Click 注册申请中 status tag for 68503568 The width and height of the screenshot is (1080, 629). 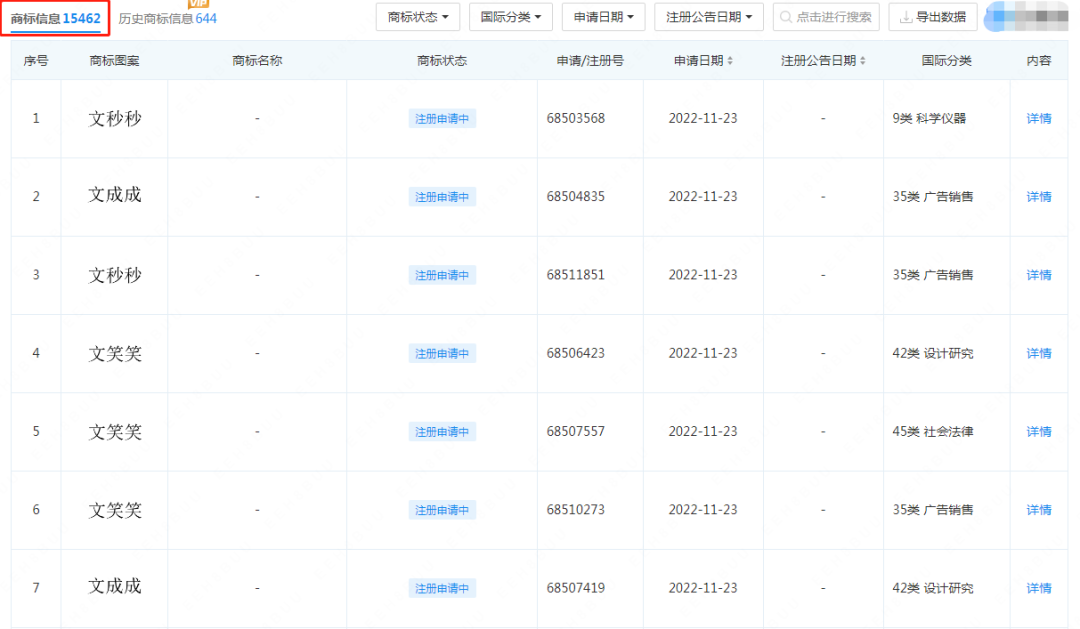coord(442,118)
